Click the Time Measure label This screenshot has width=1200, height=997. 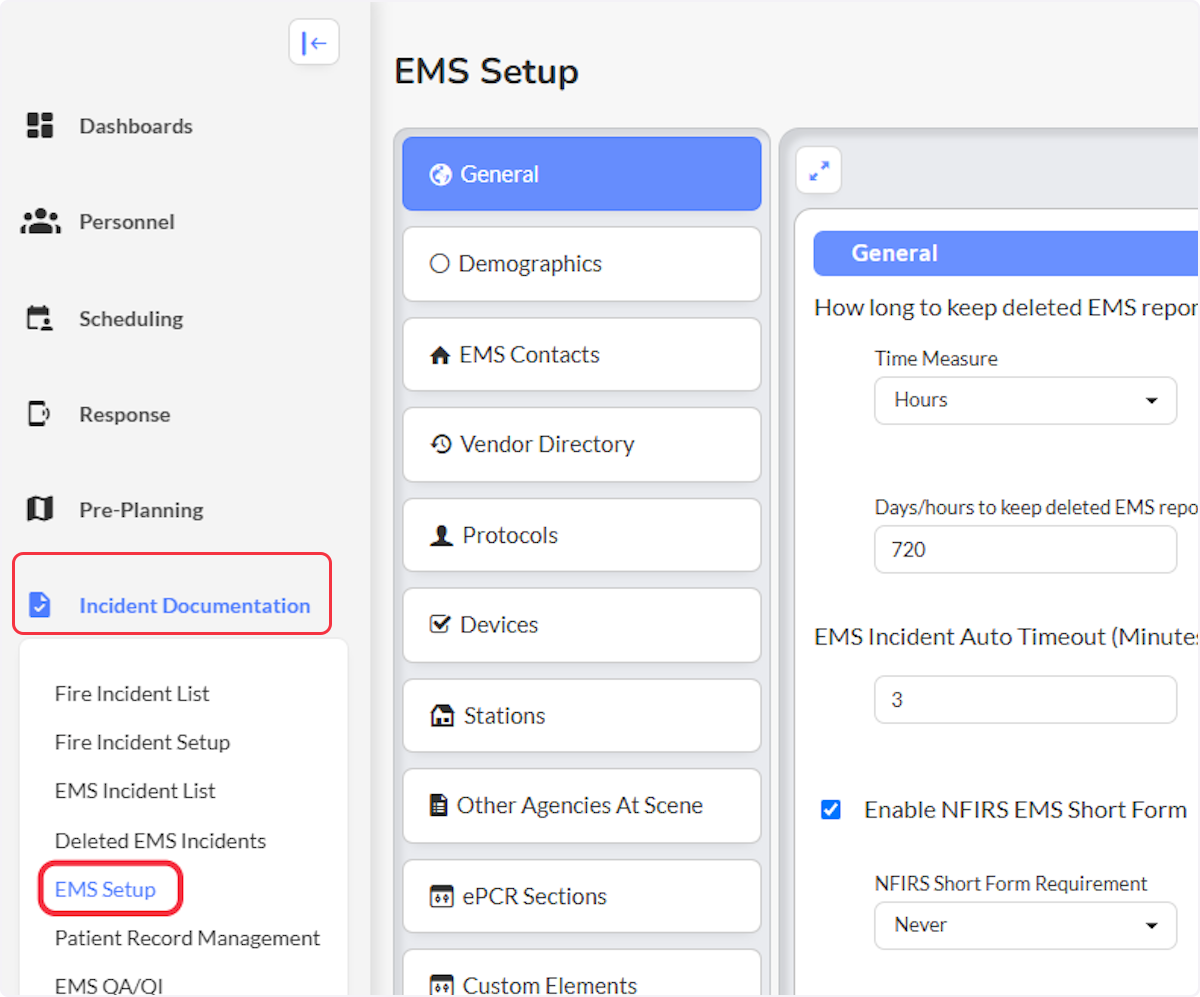936,358
